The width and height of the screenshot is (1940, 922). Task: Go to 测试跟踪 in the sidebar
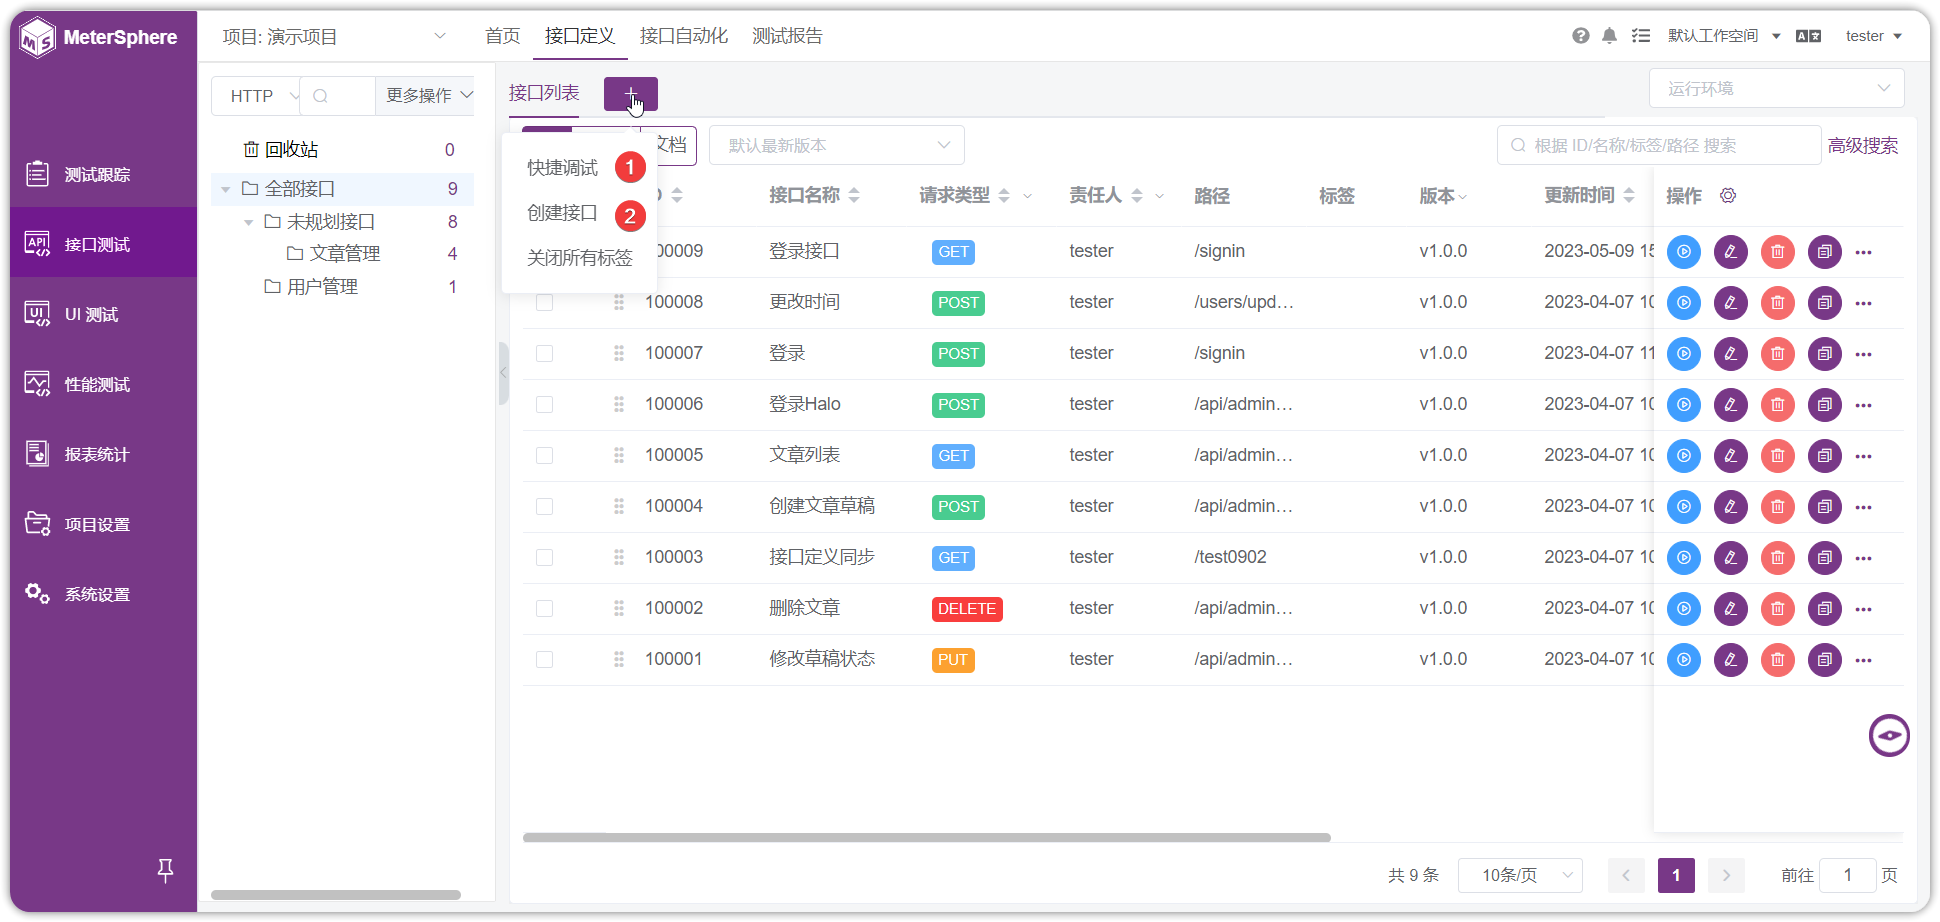point(98,175)
